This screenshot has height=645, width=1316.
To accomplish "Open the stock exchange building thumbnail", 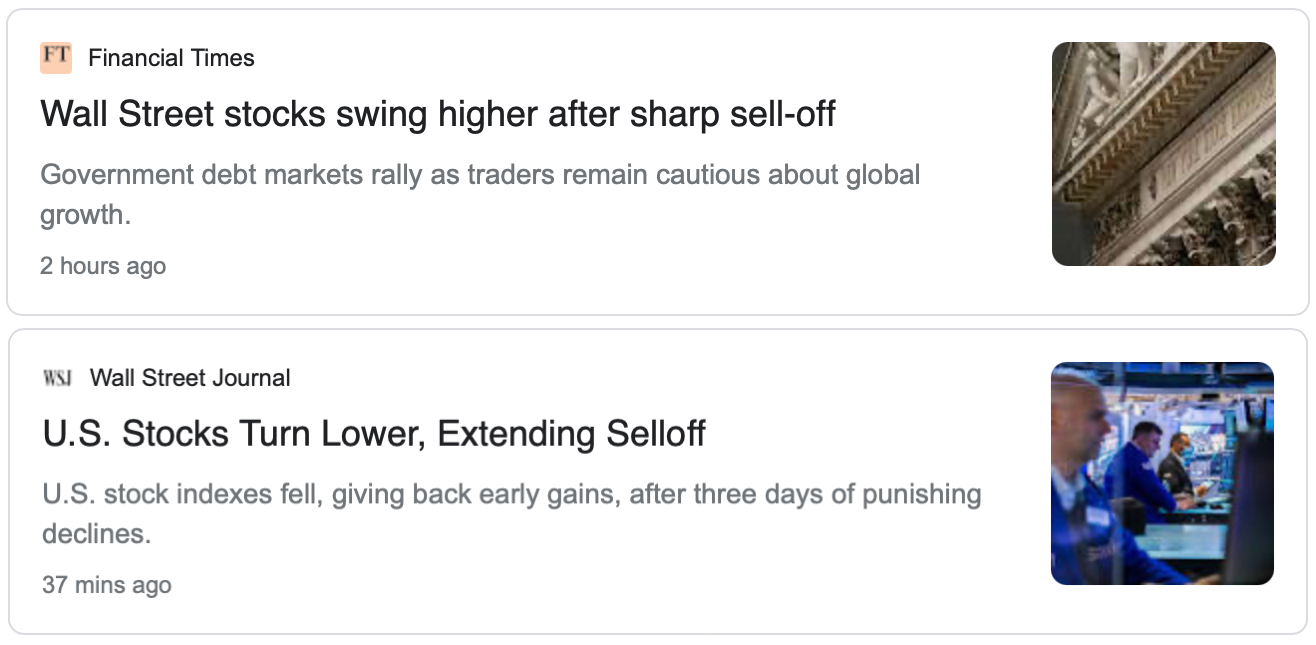I will pyautogui.click(x=1164, y=154).
